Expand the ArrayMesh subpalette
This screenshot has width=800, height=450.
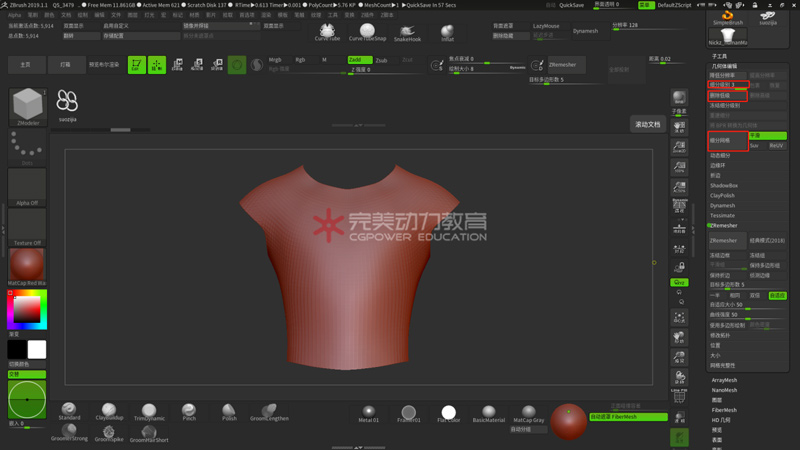724,380
